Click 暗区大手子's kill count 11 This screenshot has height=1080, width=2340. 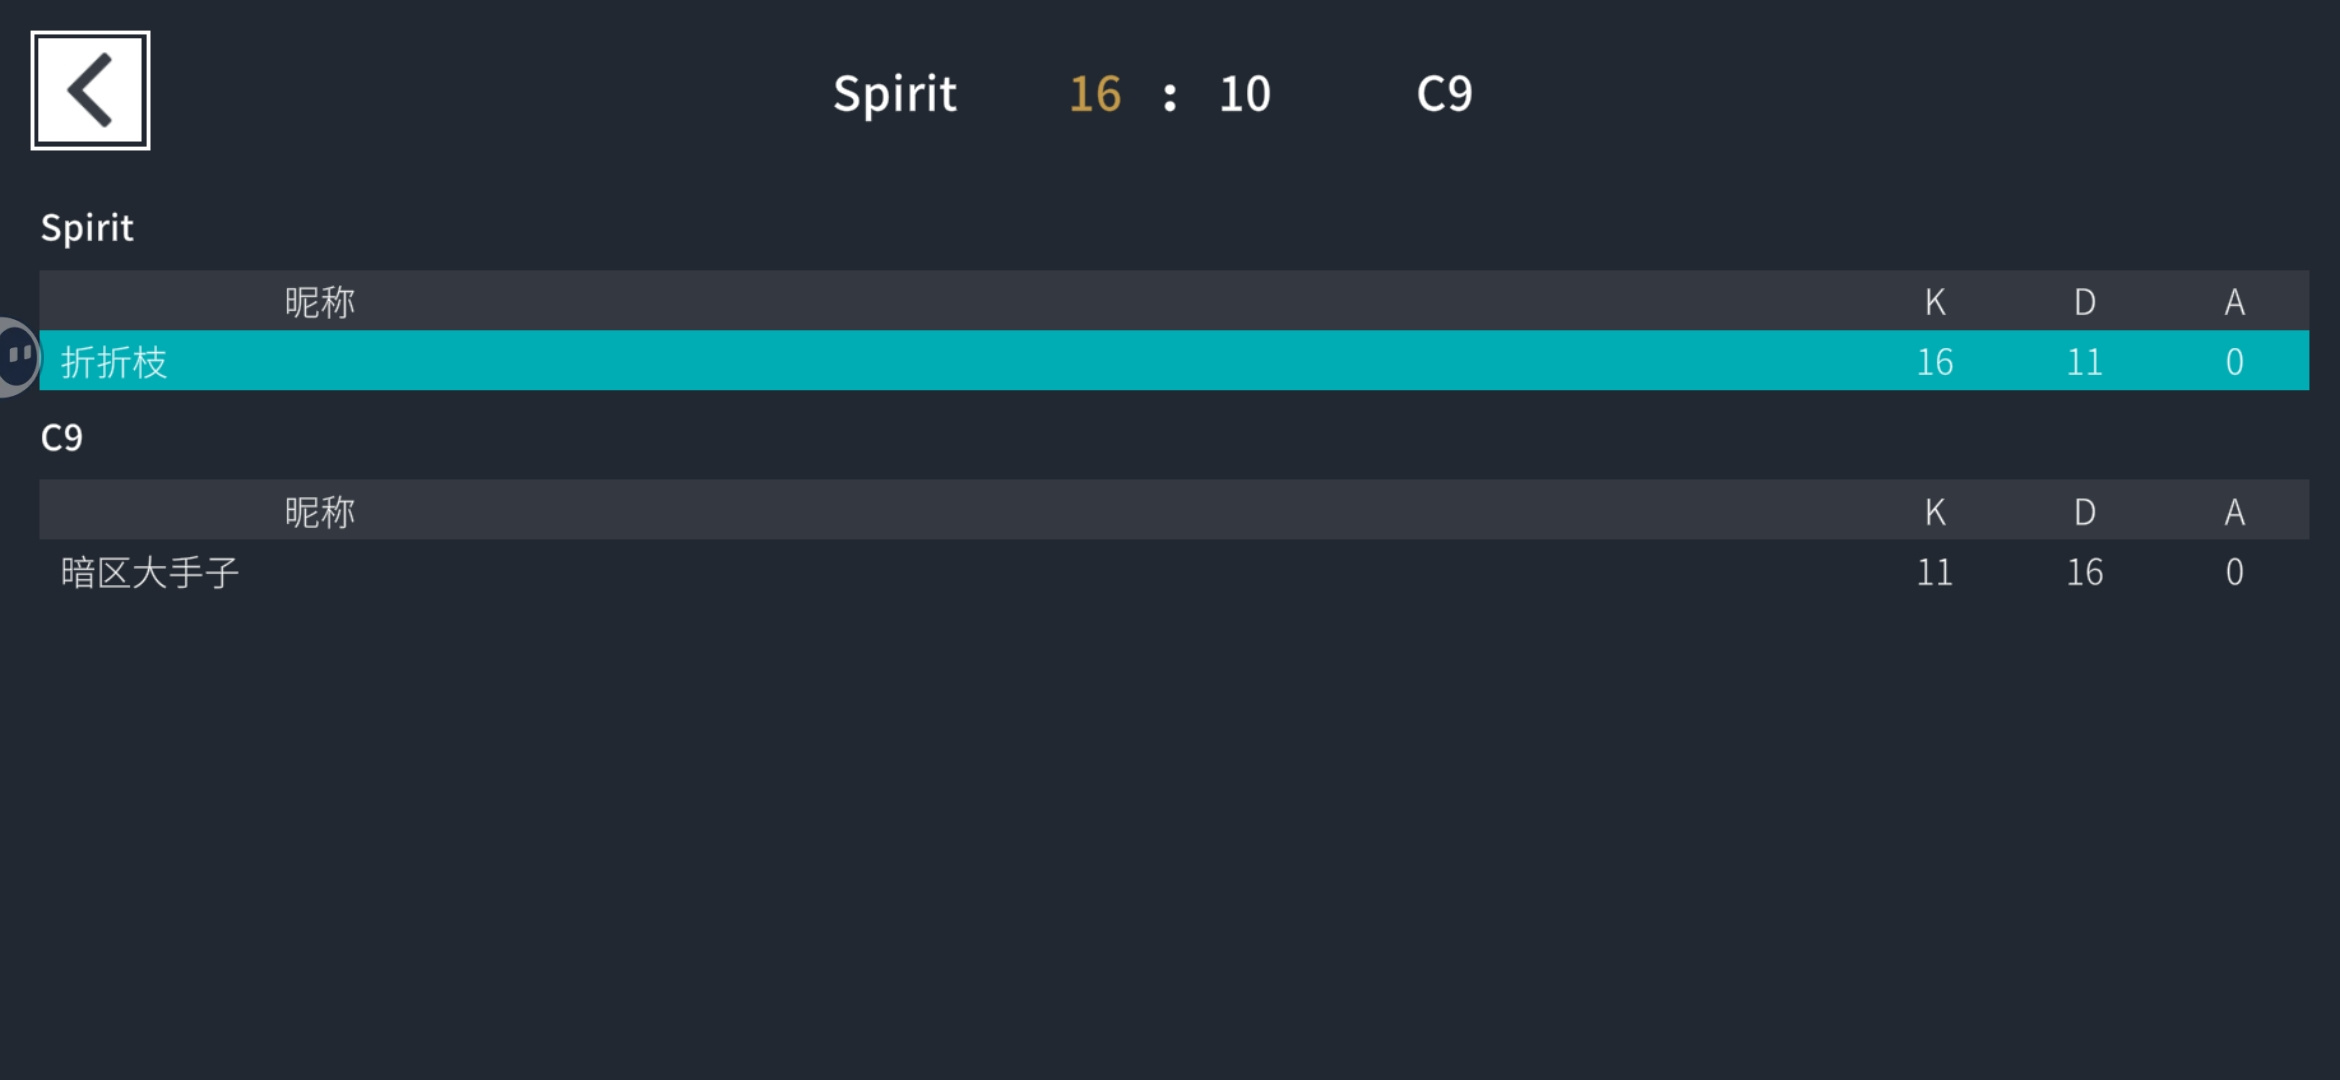coord(1935,571)
